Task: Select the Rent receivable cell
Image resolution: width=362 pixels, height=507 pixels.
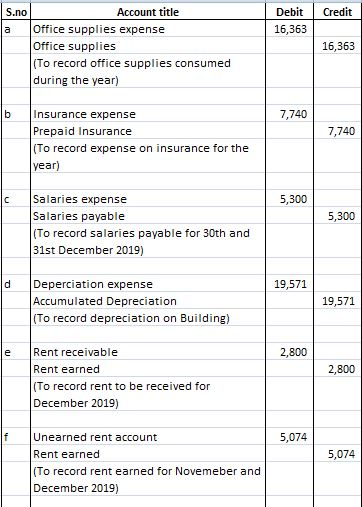Action: click(148, 352)
